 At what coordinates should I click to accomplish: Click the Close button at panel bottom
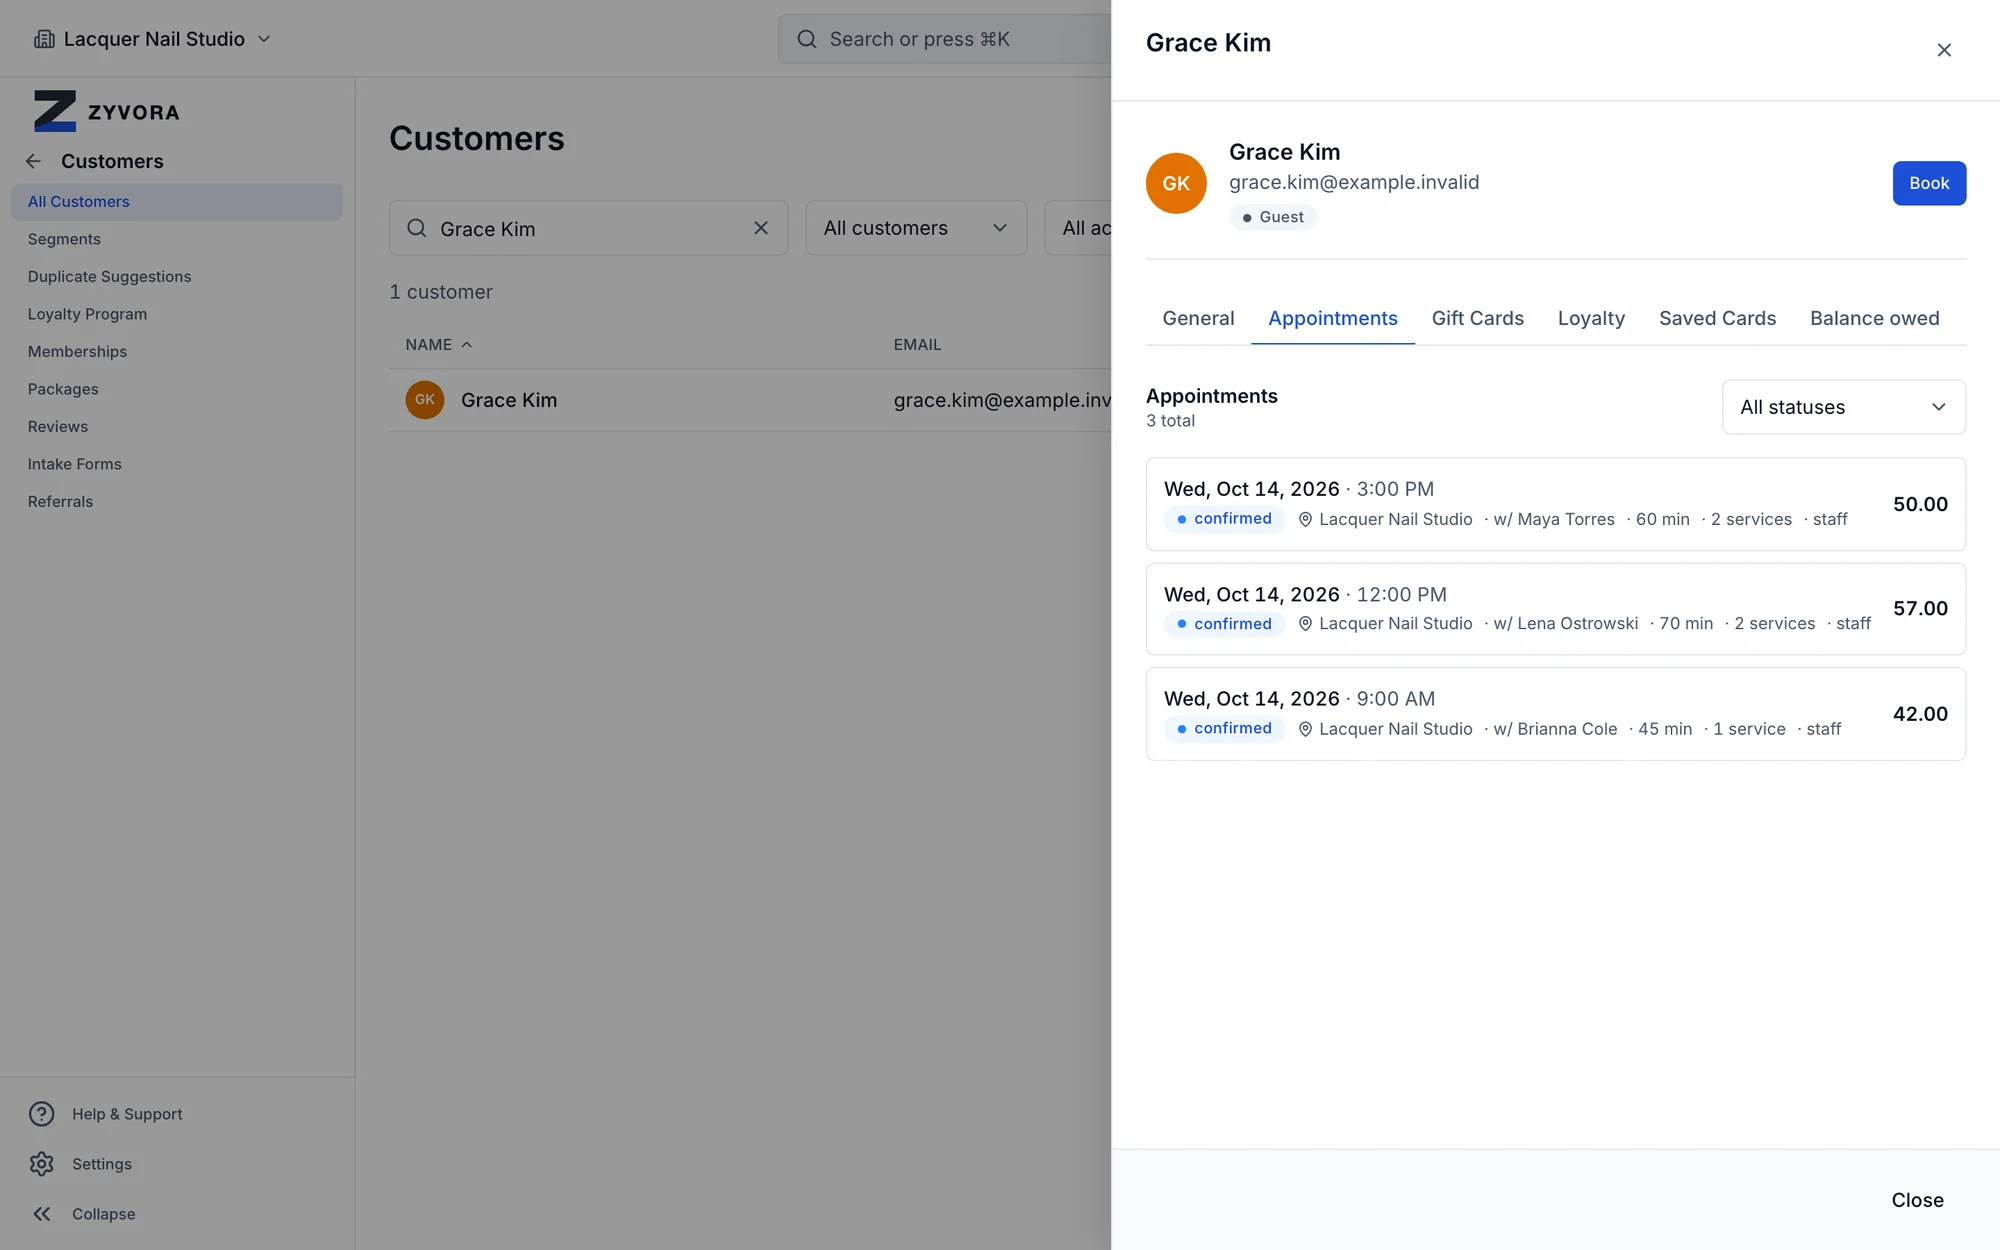click(1917, 1200)
